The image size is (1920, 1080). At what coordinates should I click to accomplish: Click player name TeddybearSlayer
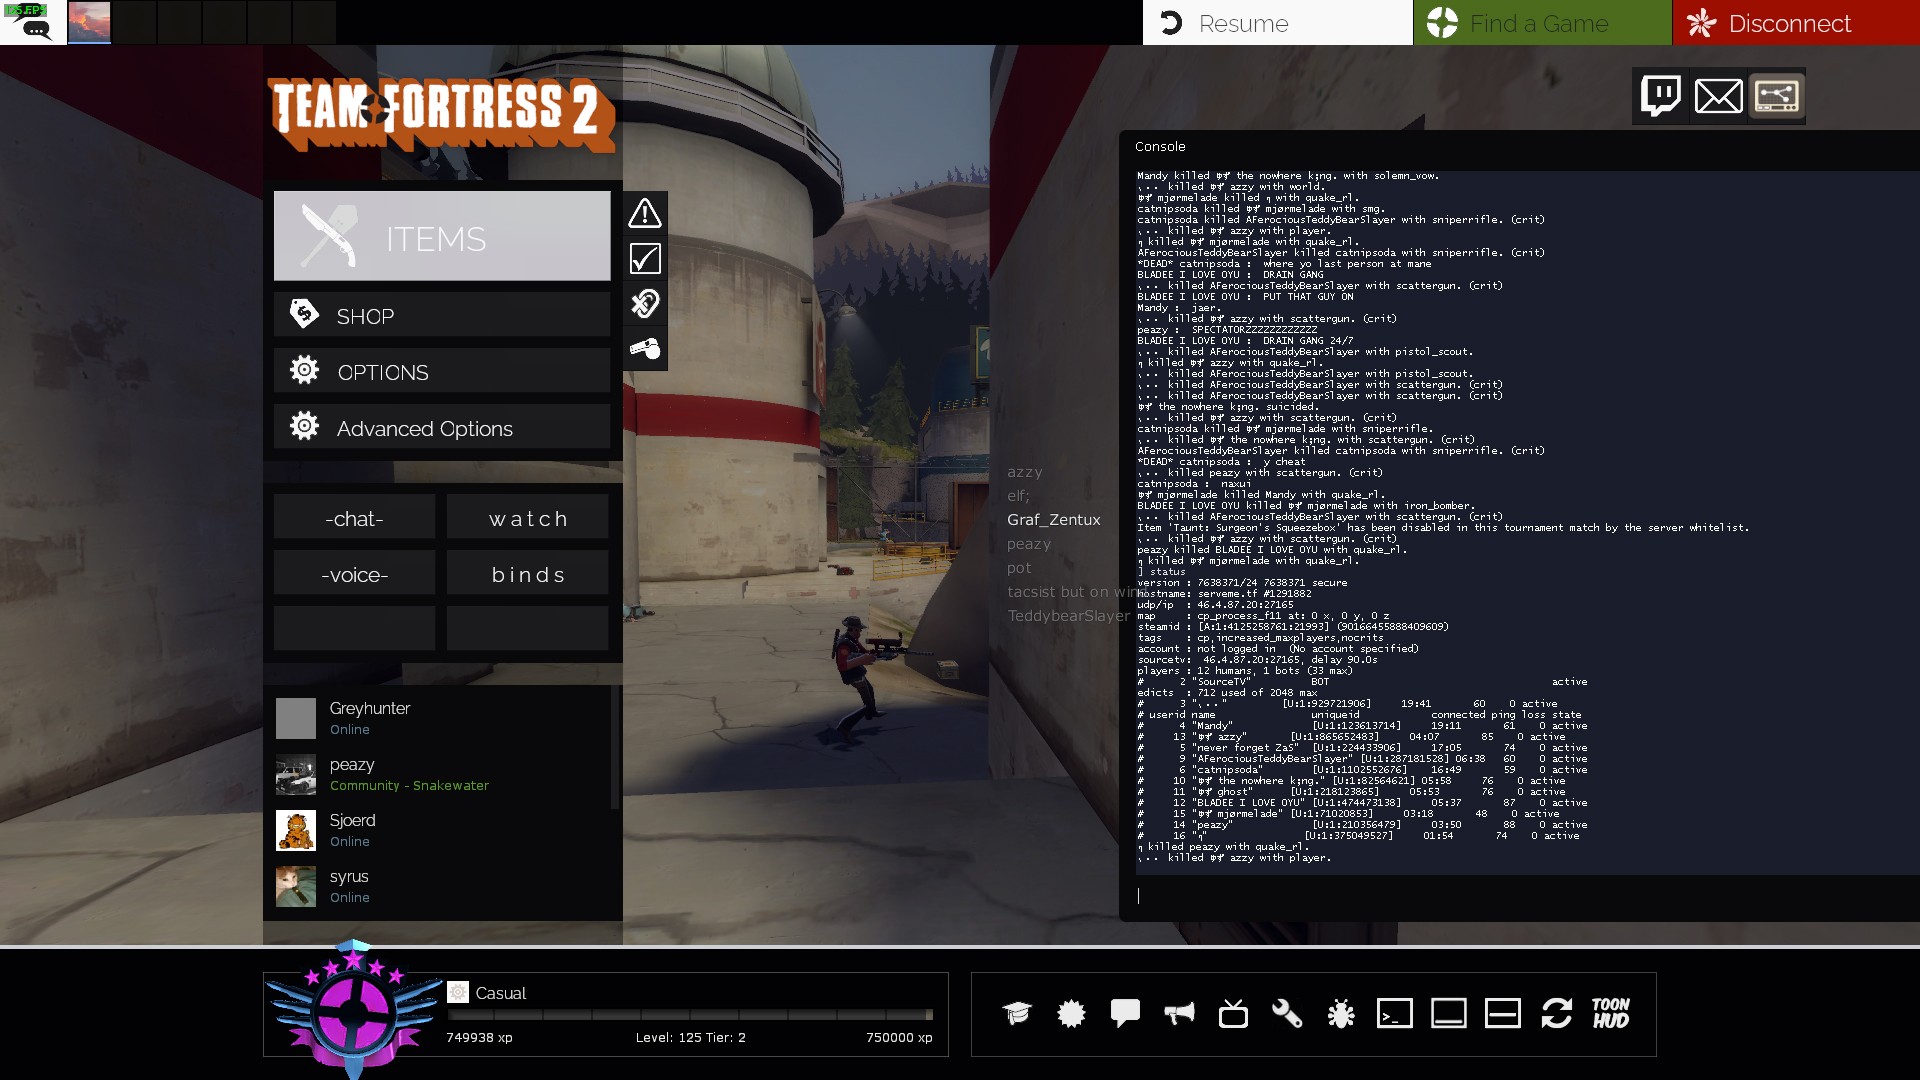tap(1068, 616)
